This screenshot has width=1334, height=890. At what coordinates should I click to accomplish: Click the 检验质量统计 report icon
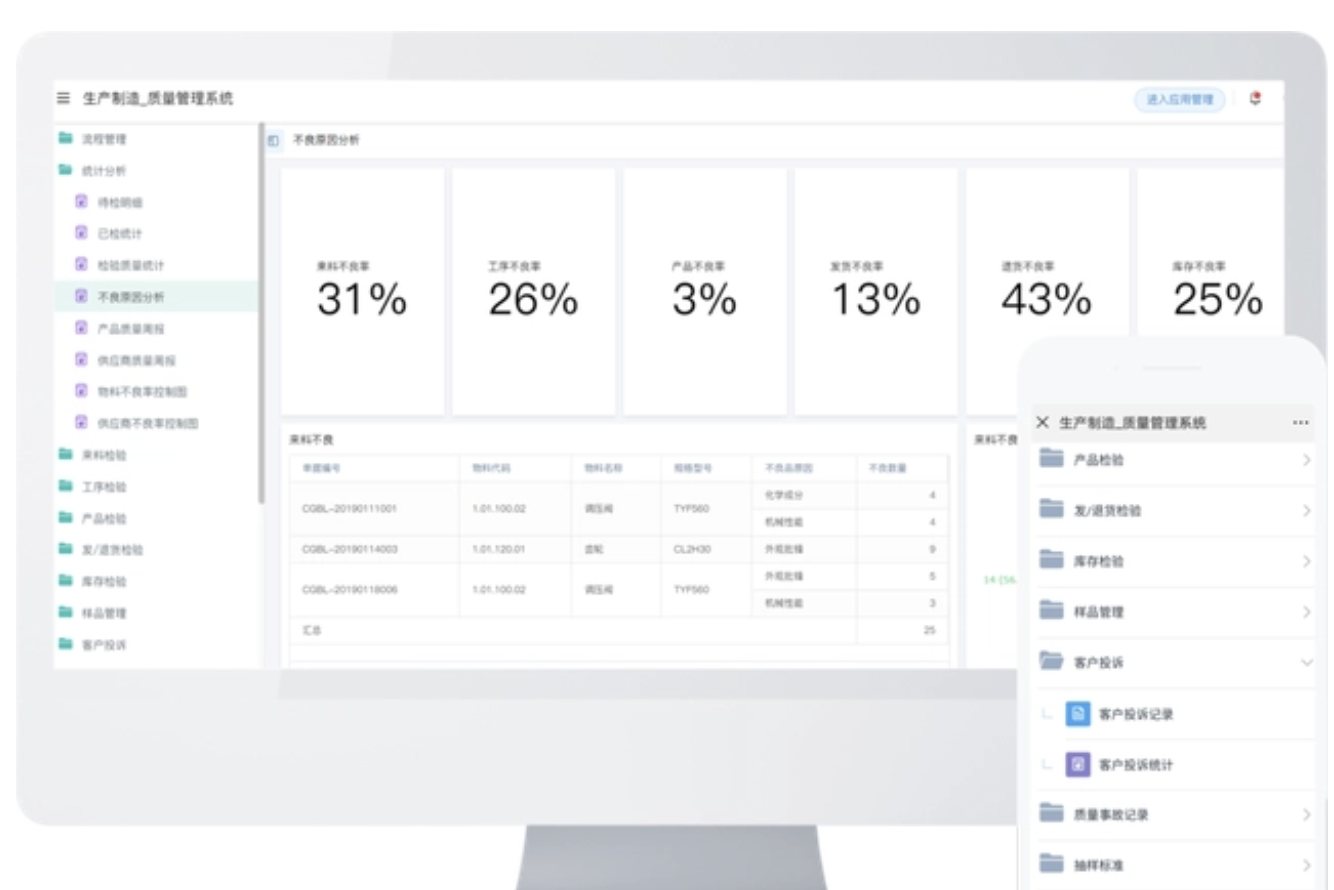click(82, 265)
